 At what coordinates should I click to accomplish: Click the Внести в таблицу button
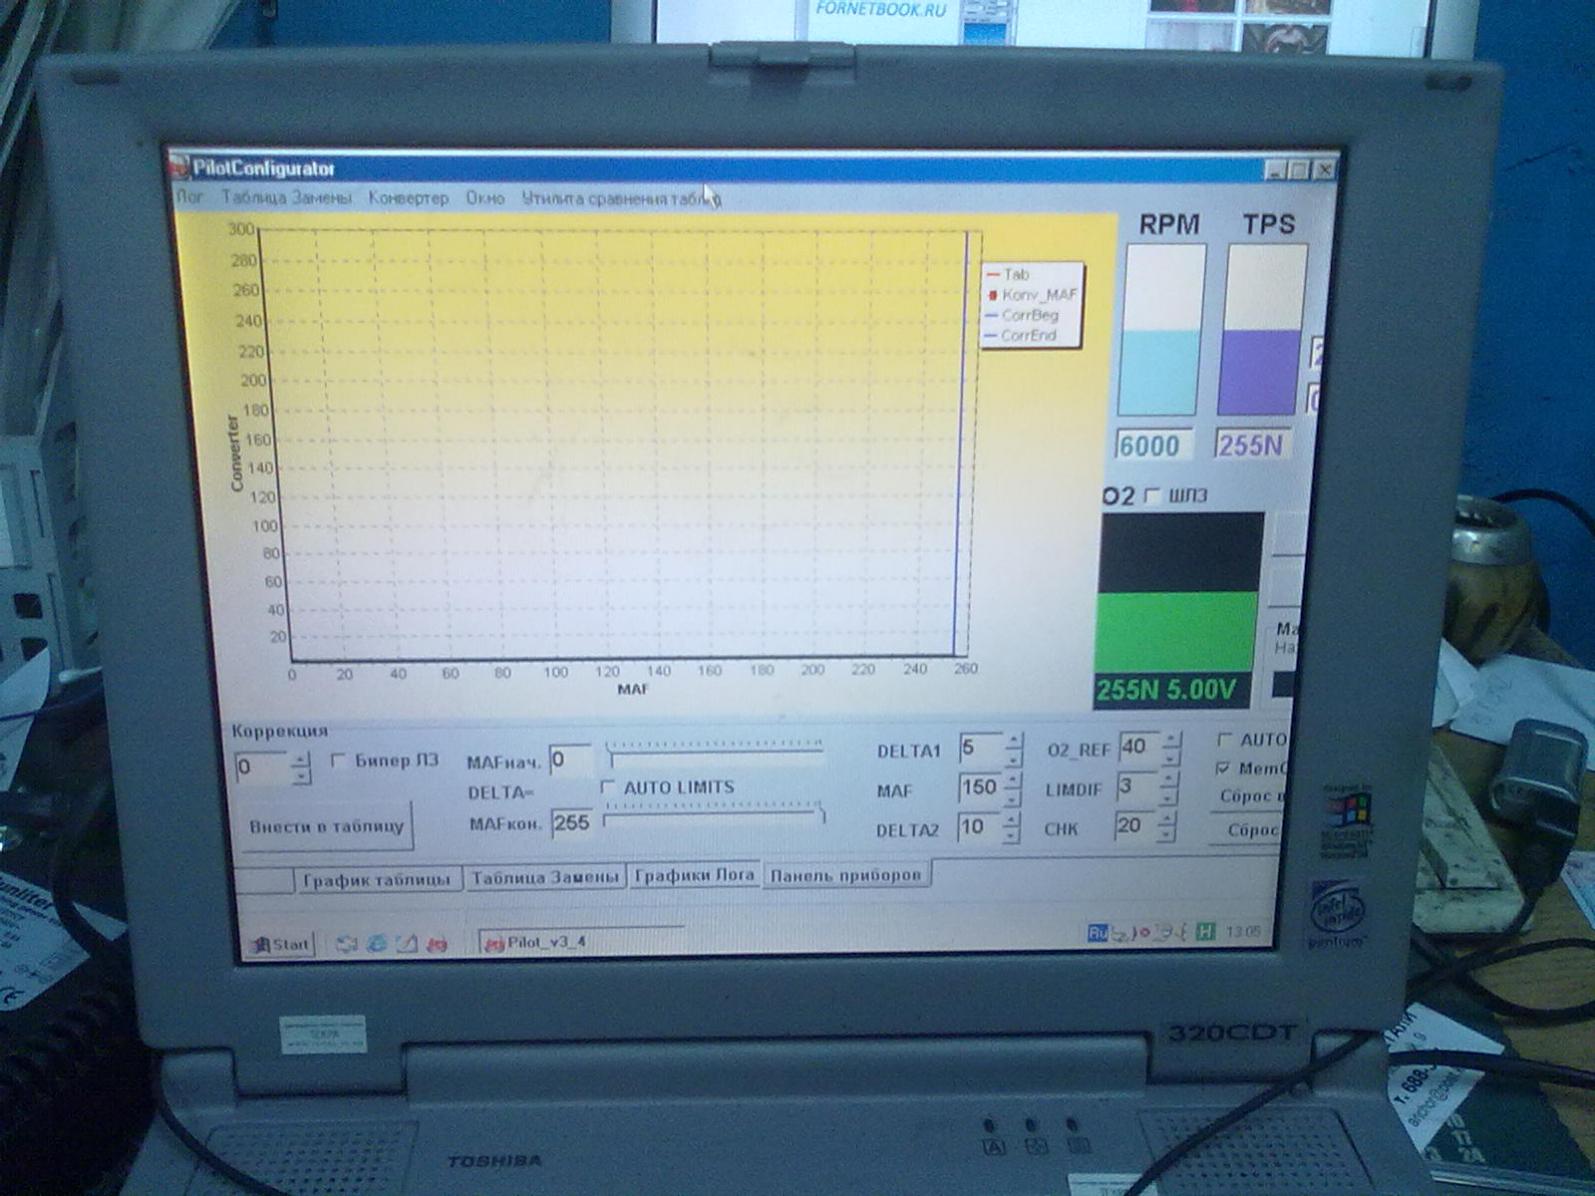327,827
